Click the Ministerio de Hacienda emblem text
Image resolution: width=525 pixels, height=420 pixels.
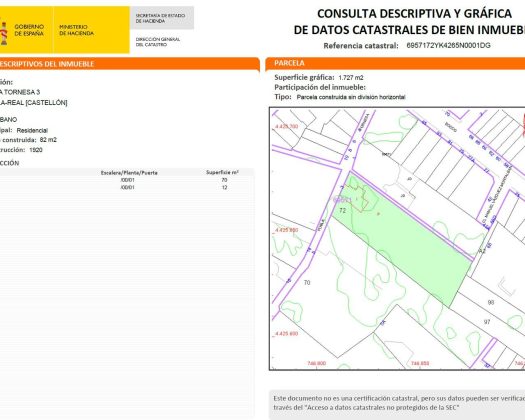coord(76,30)
